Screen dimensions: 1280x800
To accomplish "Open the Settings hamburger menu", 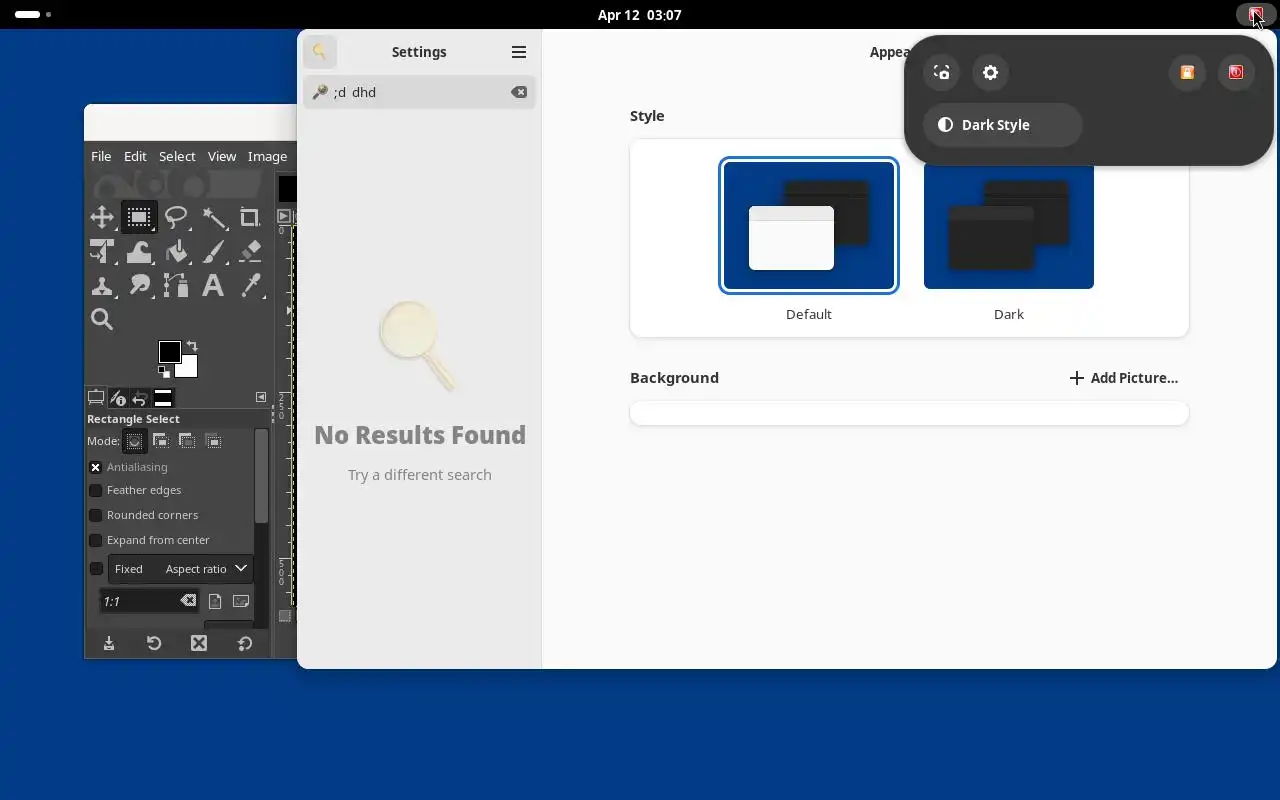I will [518, 51].
